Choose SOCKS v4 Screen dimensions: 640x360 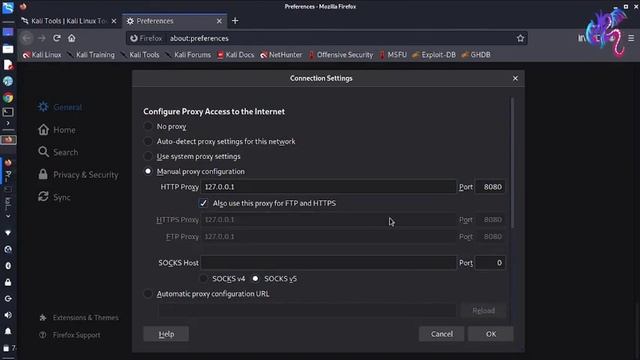(x=203, y=279)
